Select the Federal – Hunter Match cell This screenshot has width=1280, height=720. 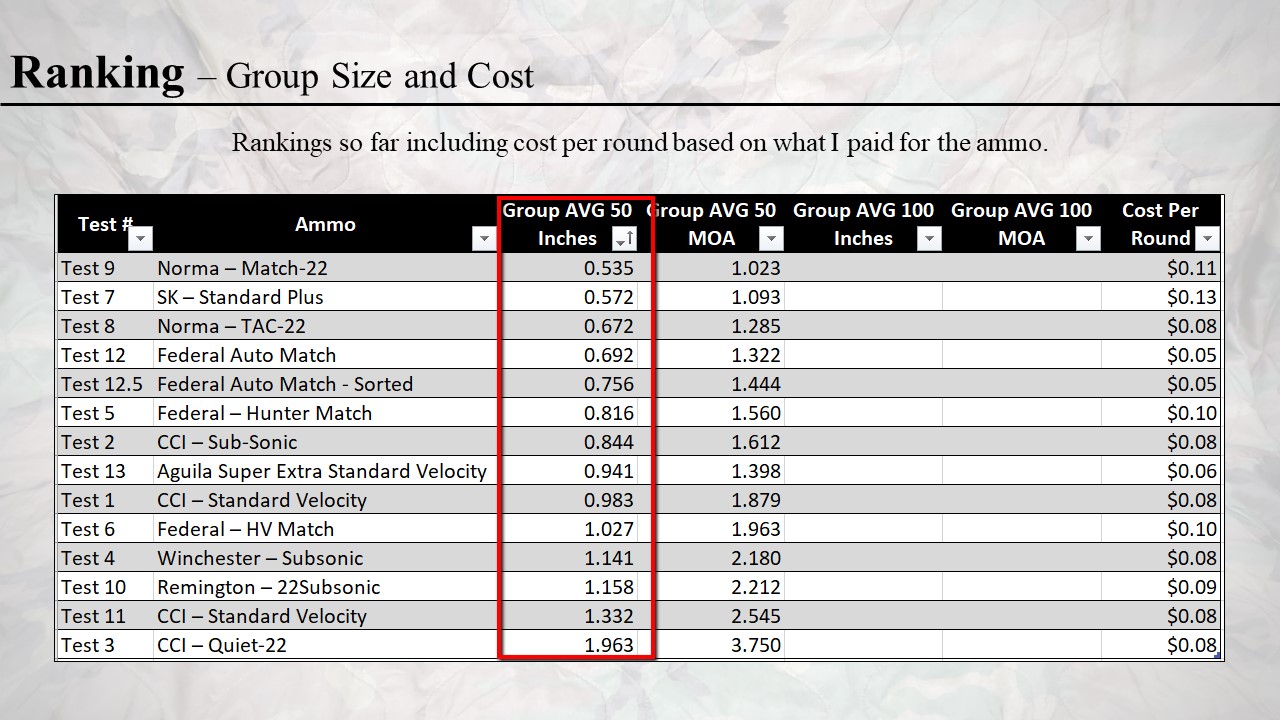click(325, 413)
